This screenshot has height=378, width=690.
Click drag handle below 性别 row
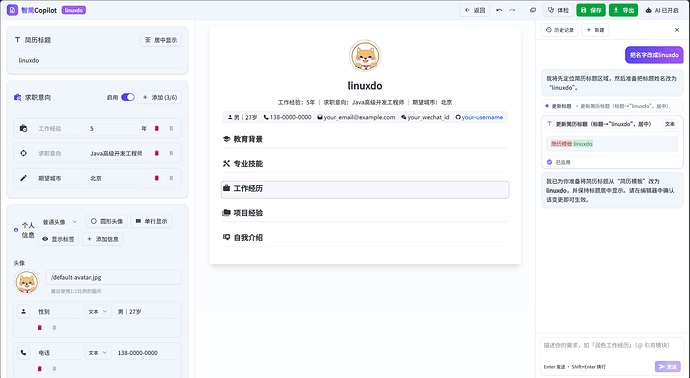[x=54, y=327]
